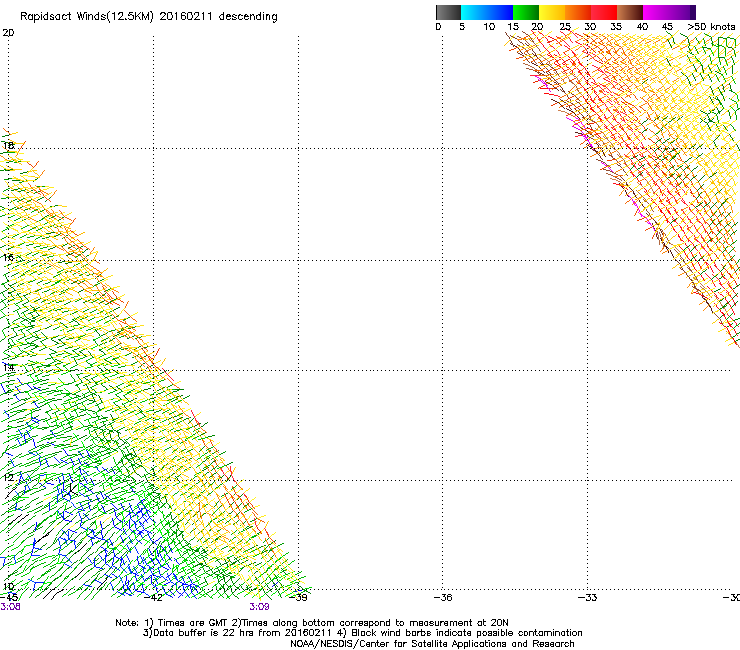Screen dimensions: 740x650
Task: Select the '35' label under the color scale
Action: coord(616,27)
